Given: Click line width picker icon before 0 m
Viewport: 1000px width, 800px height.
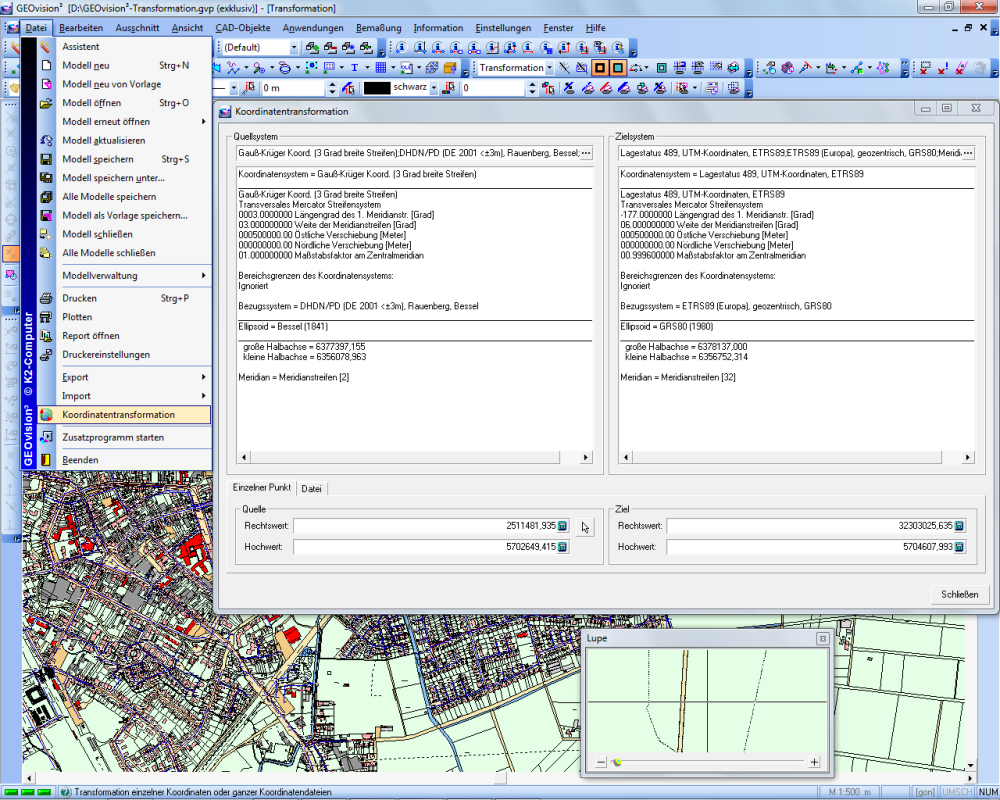Looking at the screenshot, I should [249, 88].
